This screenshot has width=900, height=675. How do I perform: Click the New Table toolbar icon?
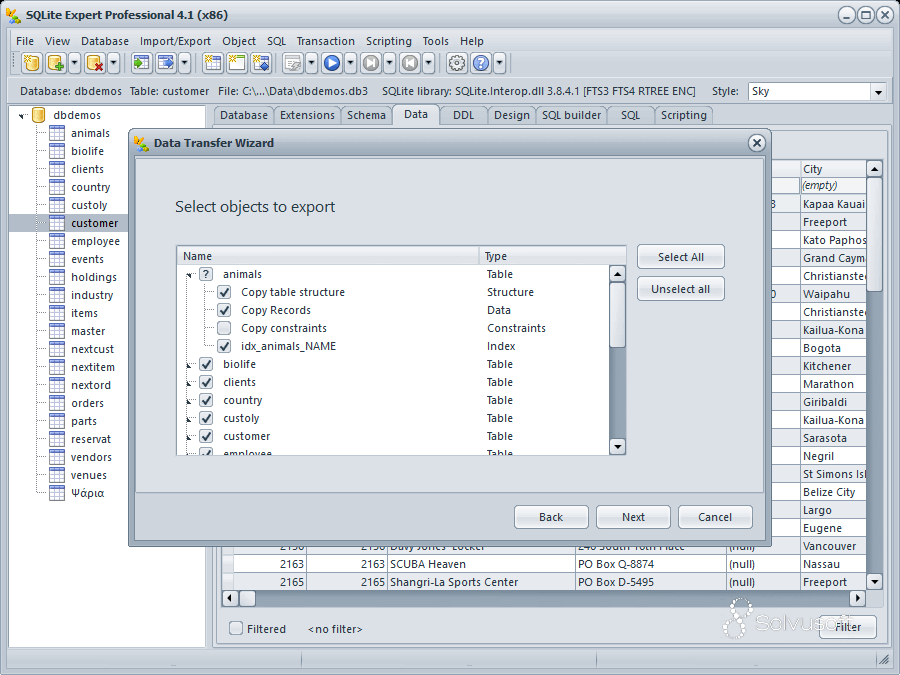point(212,63)
